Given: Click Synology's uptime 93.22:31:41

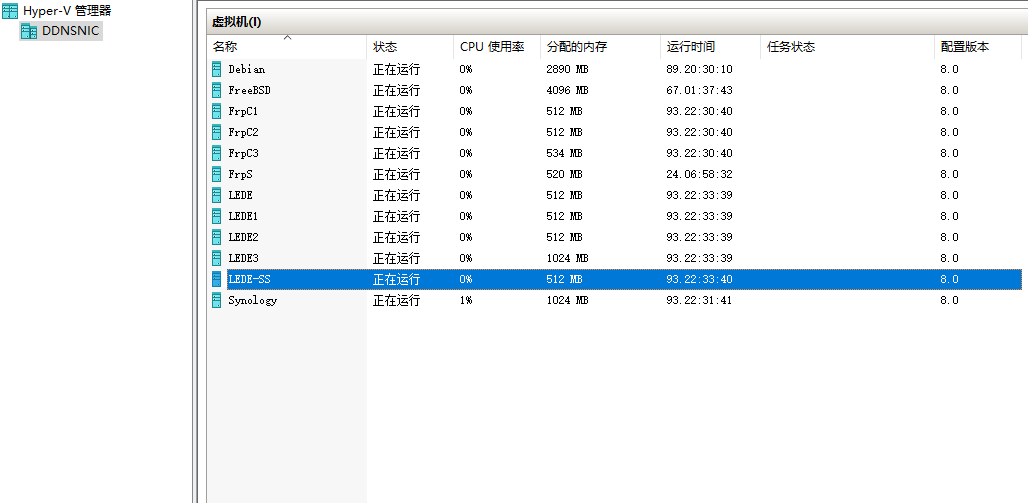Looking at the screenshot, I should point(700,300).
